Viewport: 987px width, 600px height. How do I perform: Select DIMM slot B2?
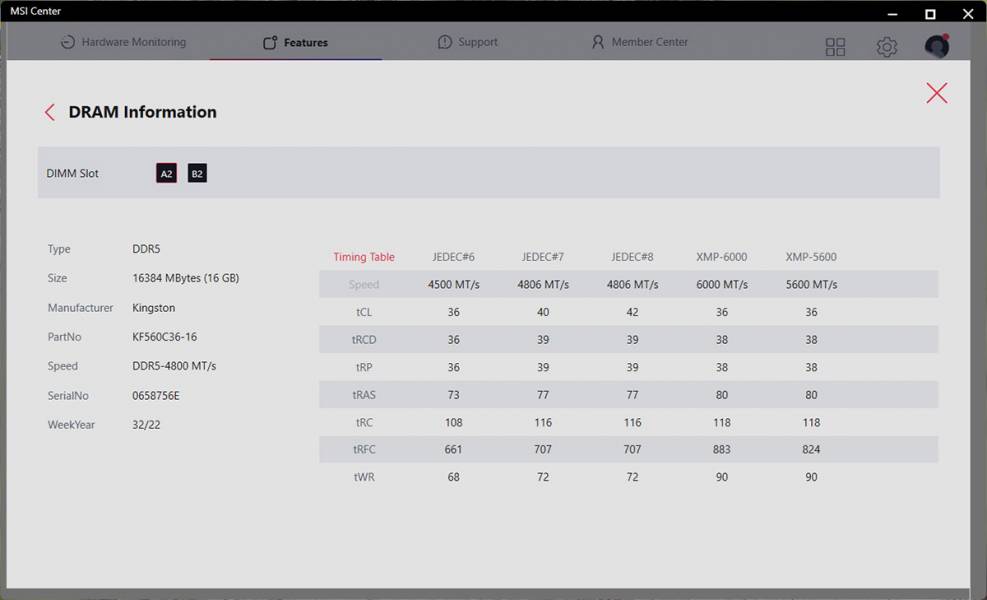pyautogui.click(x=197, y=174)
